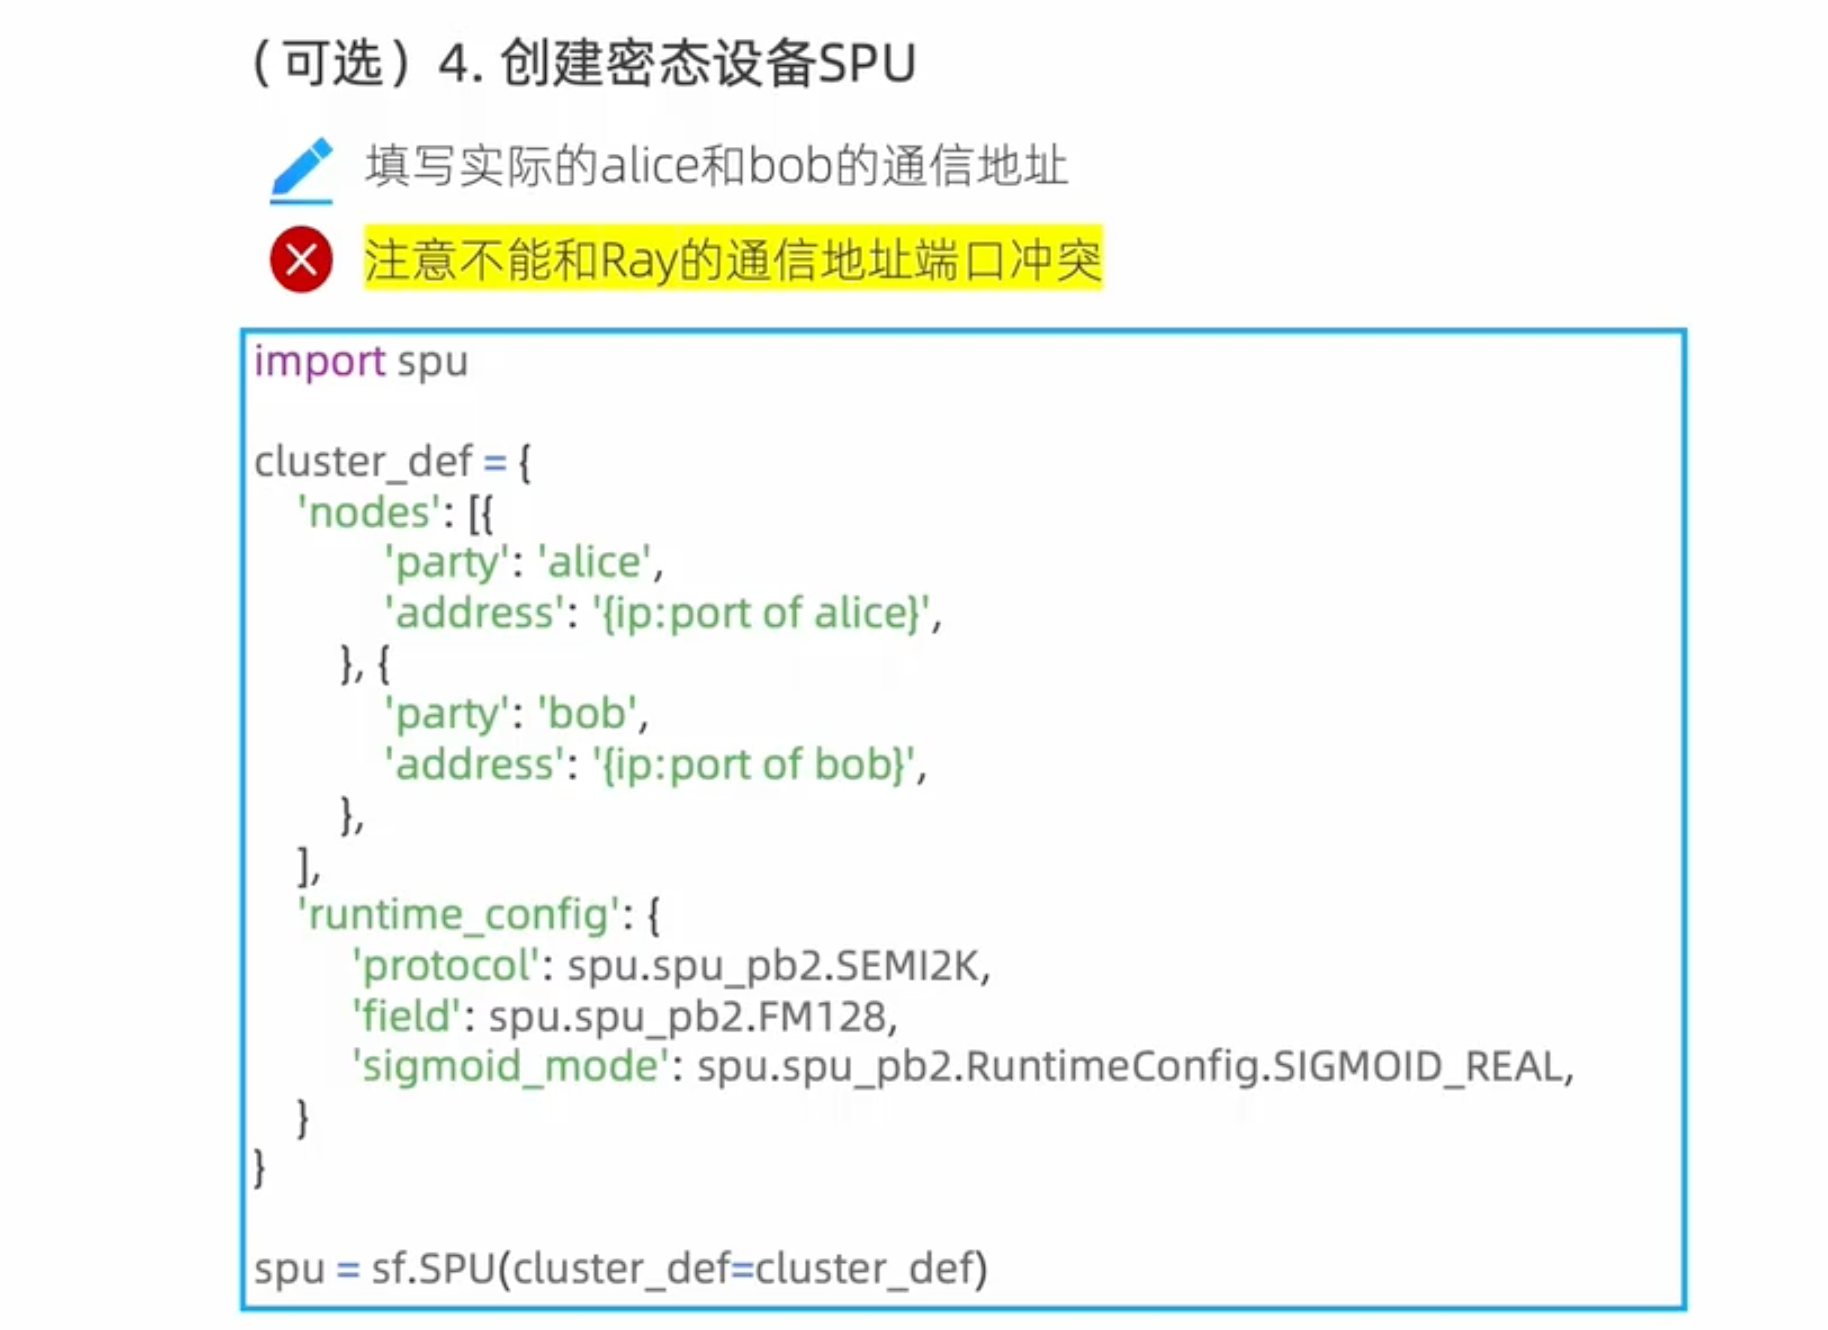The image size is (1828, 1330).
Task: Click the blue pencil edit icon
Action: 301,168
